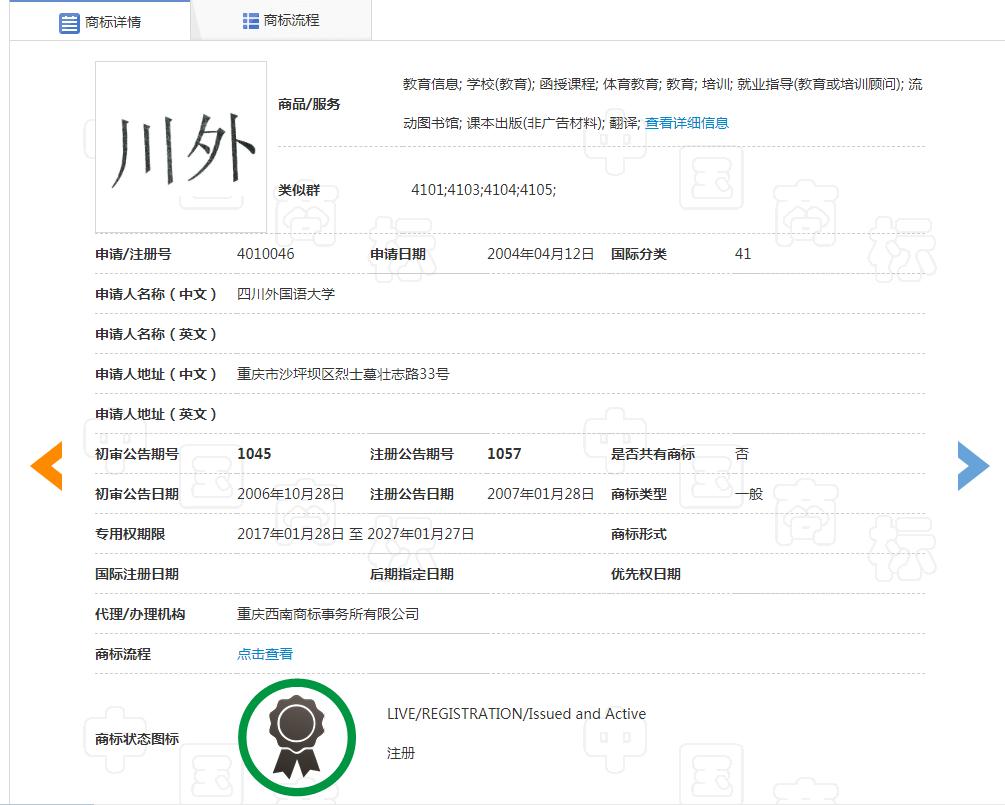1005x805 pixels.
Task: Select the 注册 status text
Action: coord(401,753)
